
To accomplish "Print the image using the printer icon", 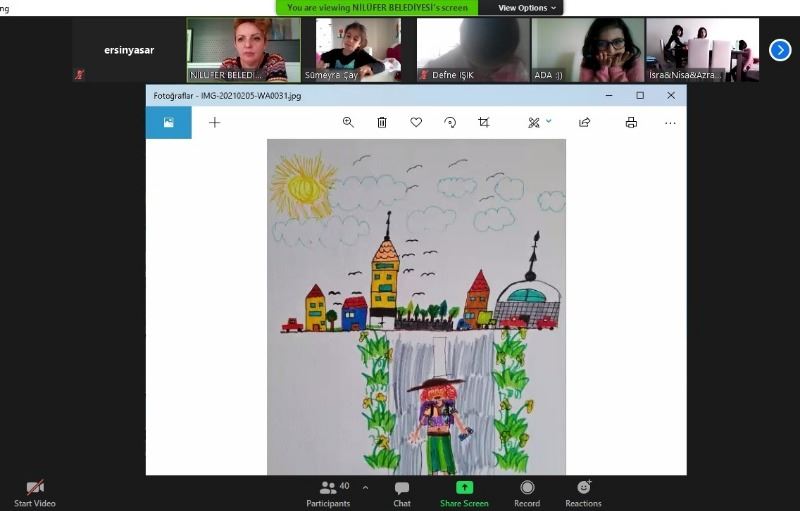I will (x=631, y=122).
